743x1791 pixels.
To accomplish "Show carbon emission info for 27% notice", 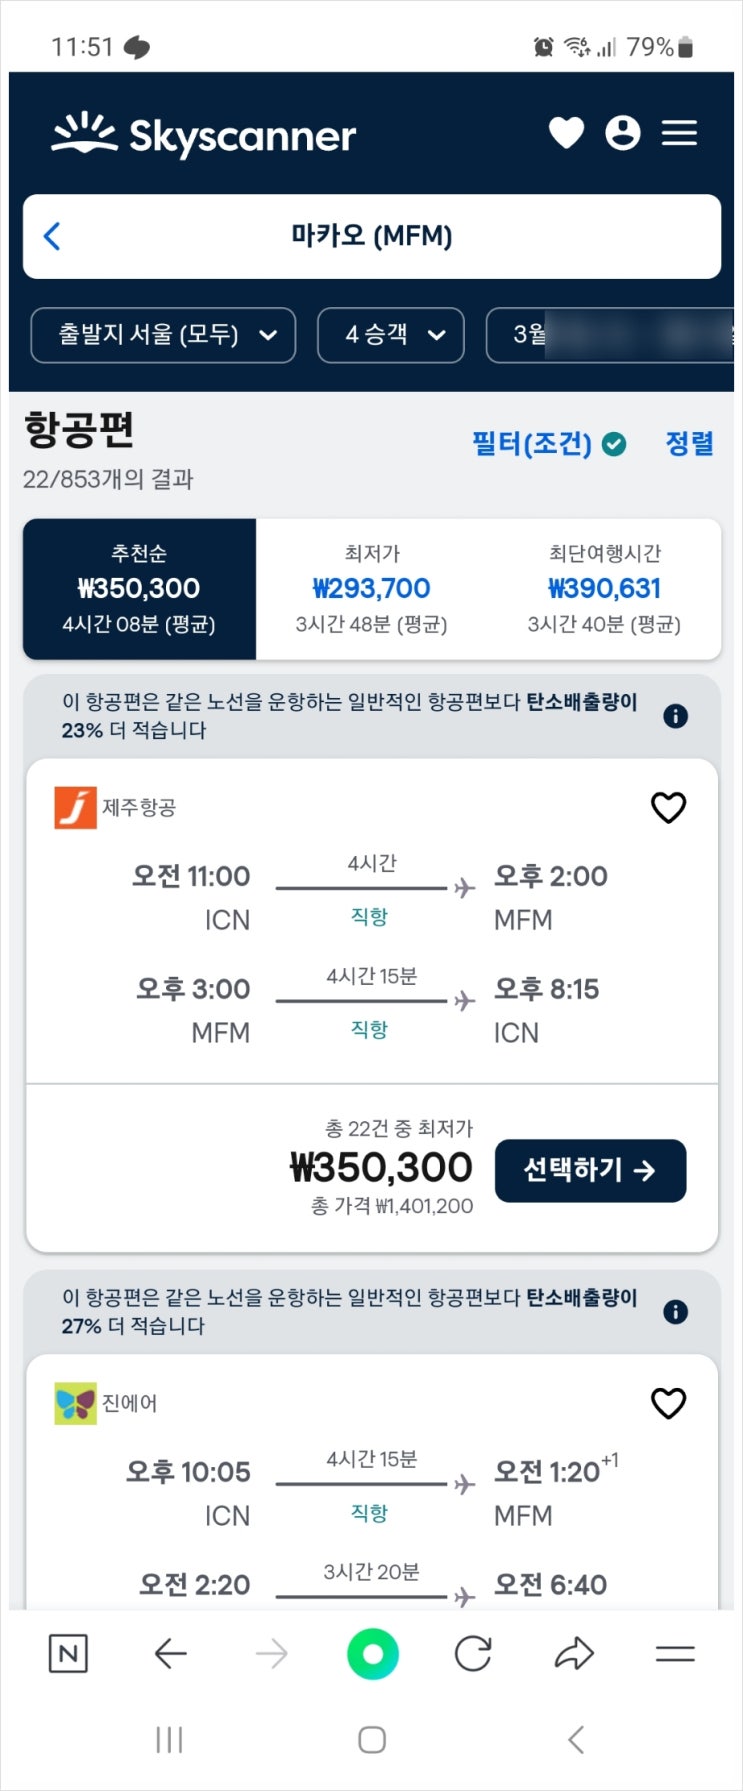I will tap(676, 1312).
